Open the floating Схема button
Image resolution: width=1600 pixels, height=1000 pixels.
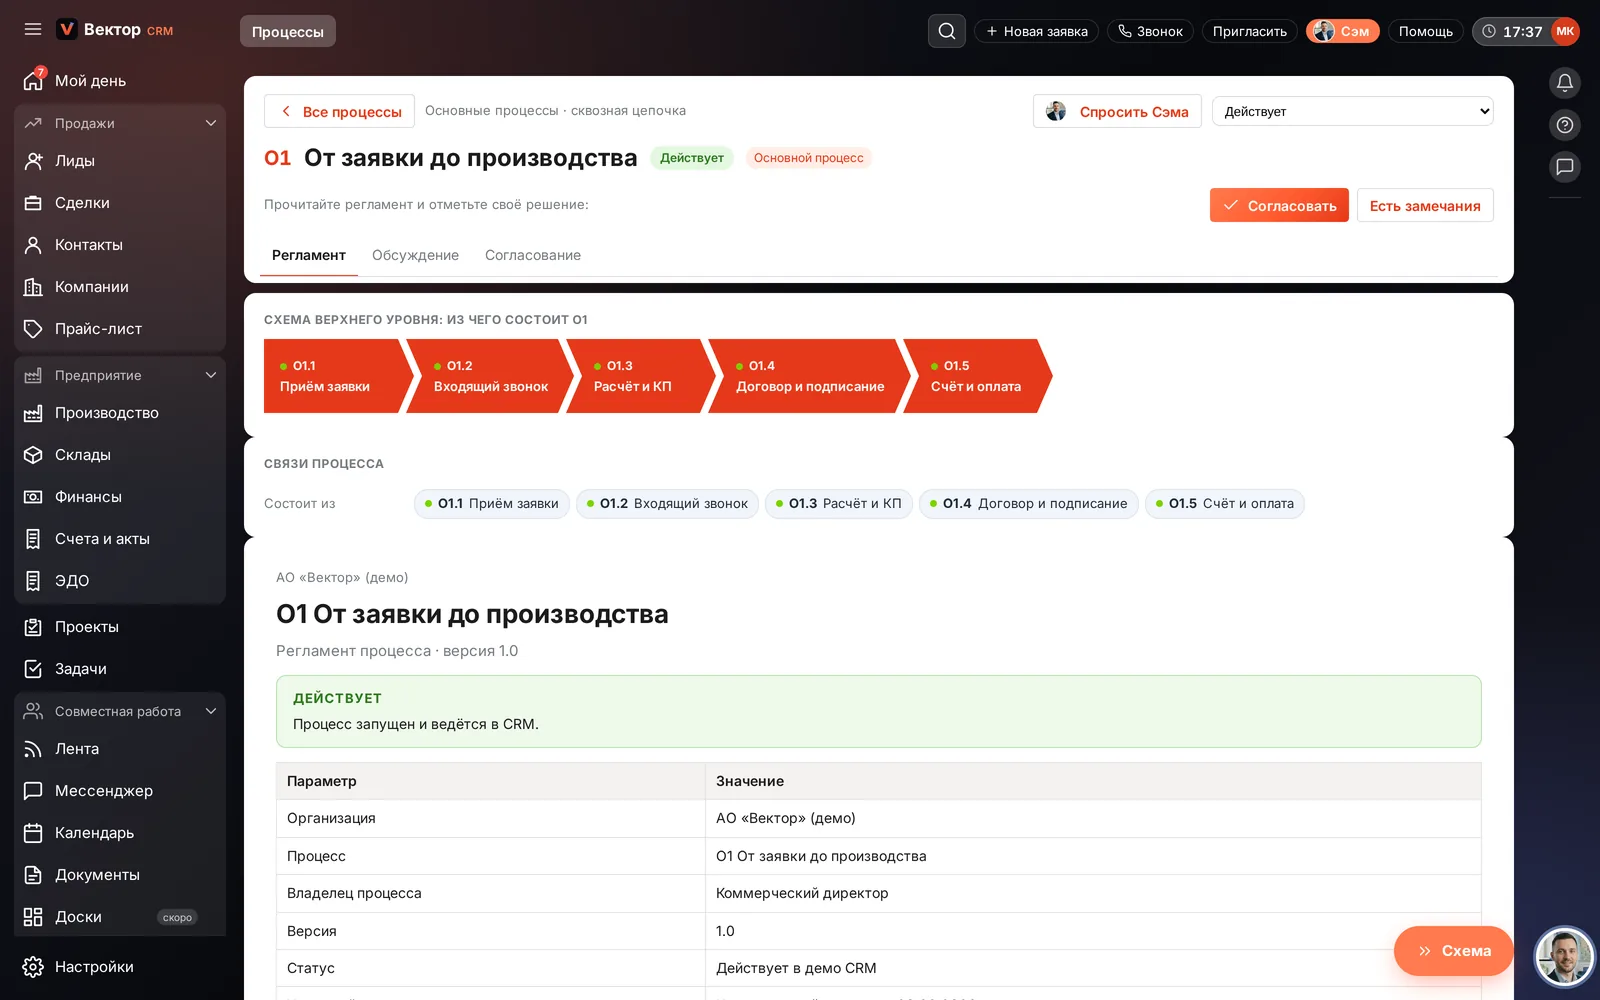1453,951
